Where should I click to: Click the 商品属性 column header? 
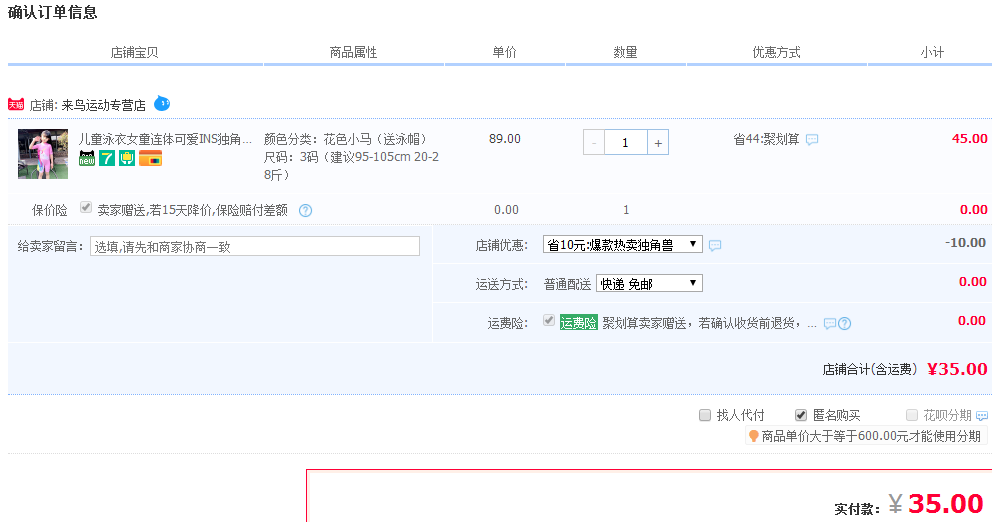[x=353, y=53]
